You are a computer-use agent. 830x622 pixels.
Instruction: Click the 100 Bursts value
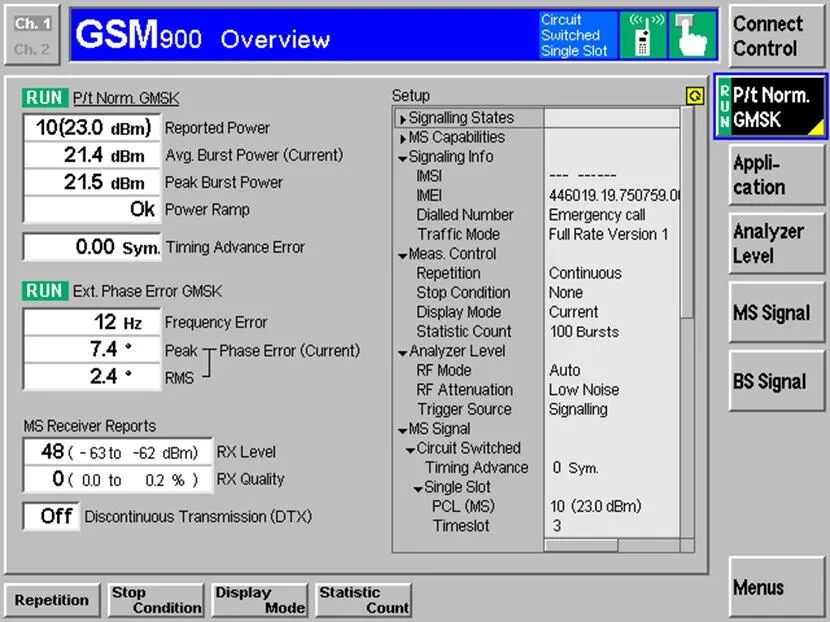coord(584,331)
